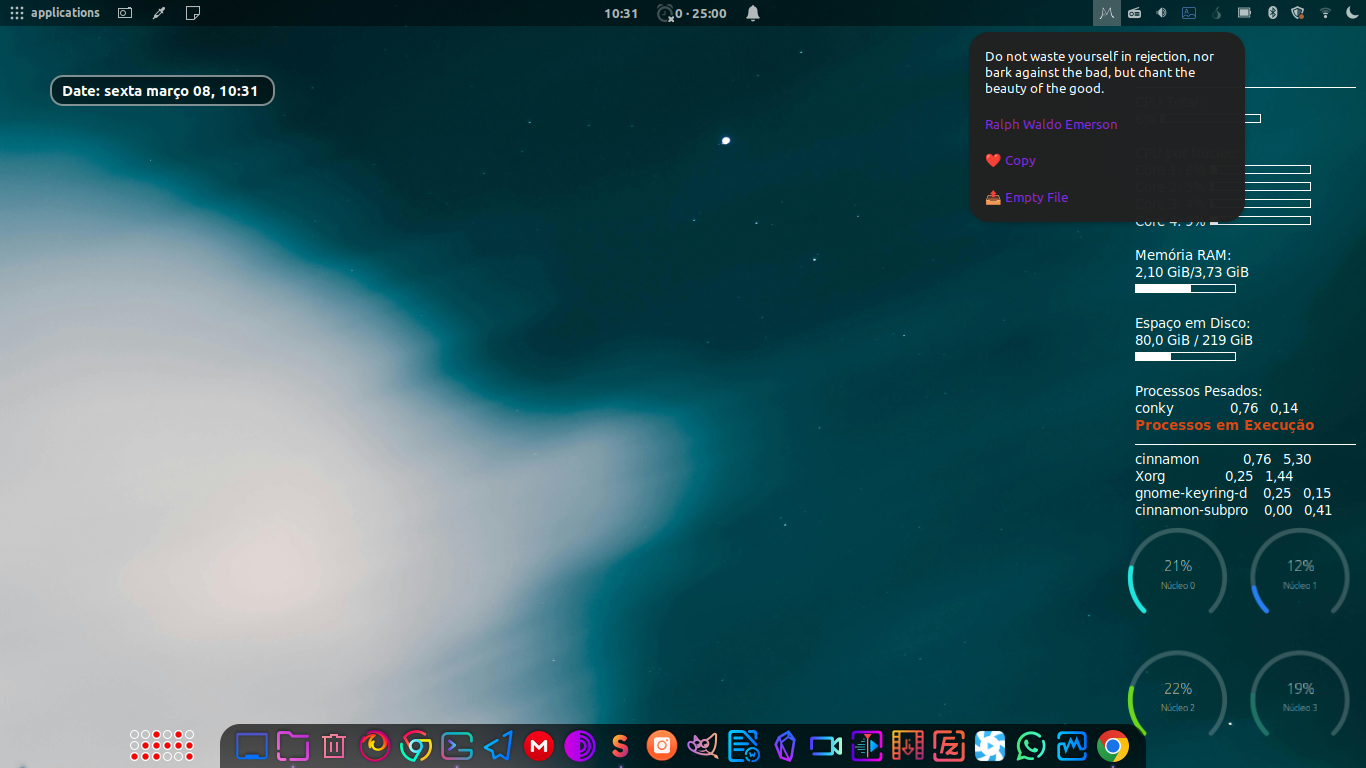Open the red M (MEGA) dock icon
Screen dimensions: 1366x768
pyautogui.click(x=539, y=746)
